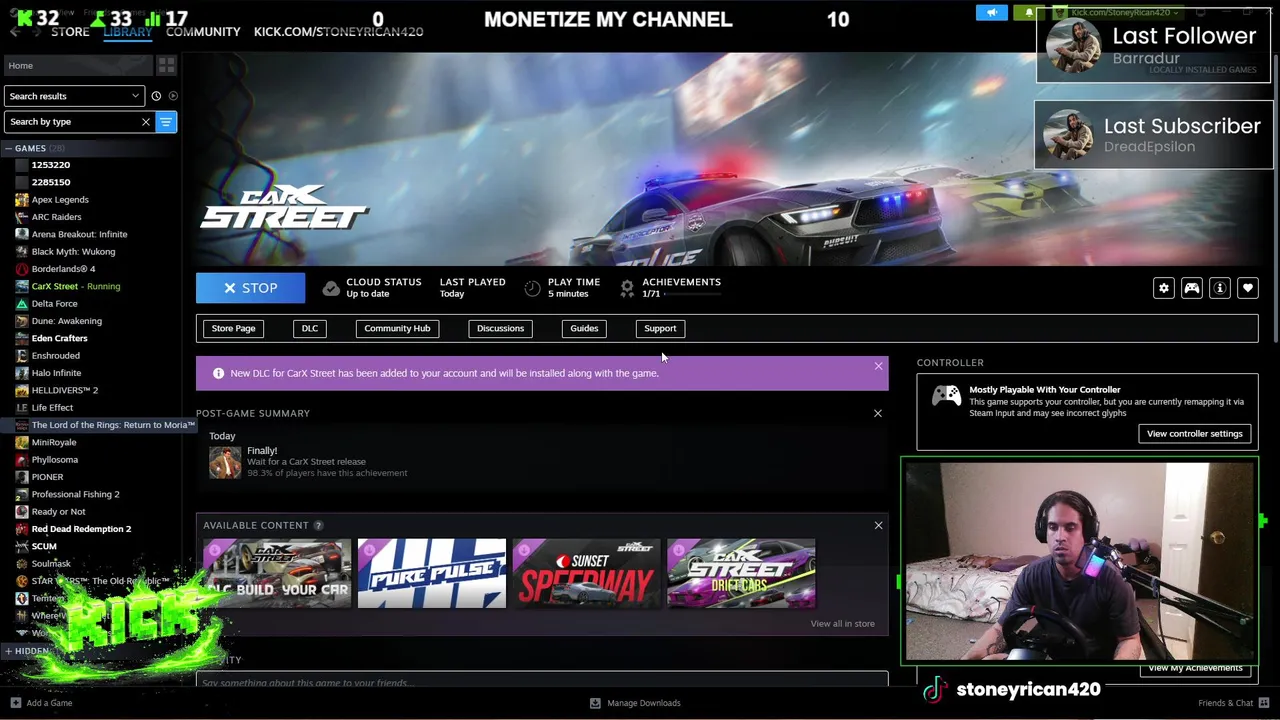Stop the running CarX Street game
1280x720 pixels.
click(250, 288)
